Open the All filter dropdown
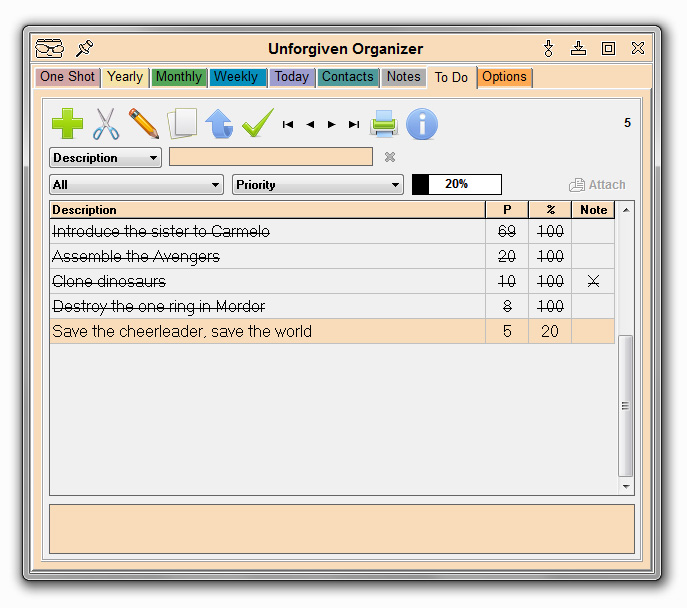 click(x=137, y=185)
